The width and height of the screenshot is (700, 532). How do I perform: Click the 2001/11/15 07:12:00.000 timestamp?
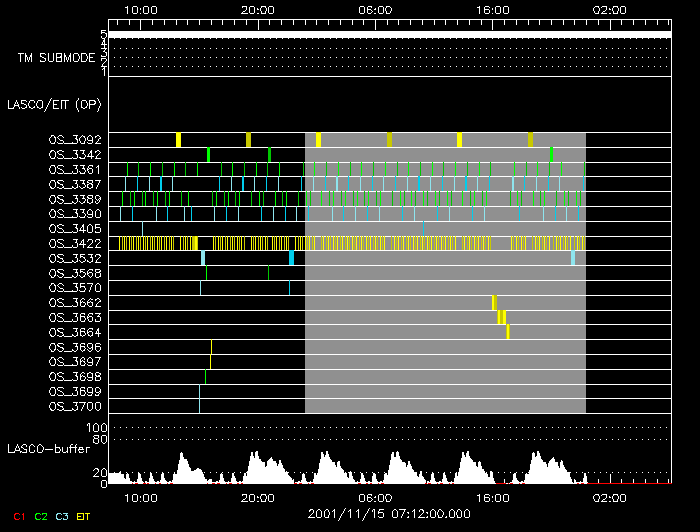(389, 513)
